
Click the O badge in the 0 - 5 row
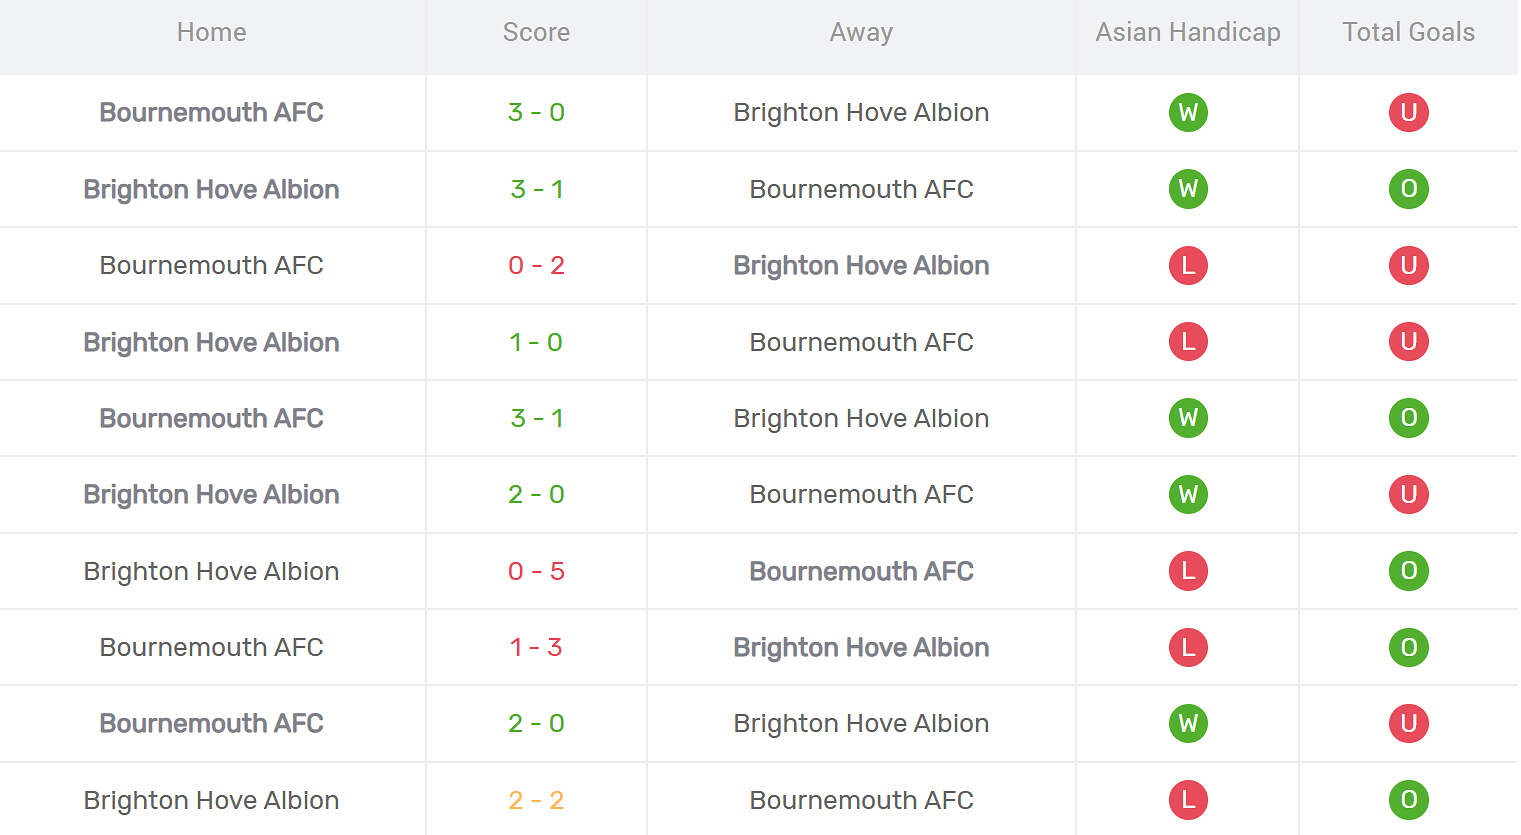[1408, 571]
